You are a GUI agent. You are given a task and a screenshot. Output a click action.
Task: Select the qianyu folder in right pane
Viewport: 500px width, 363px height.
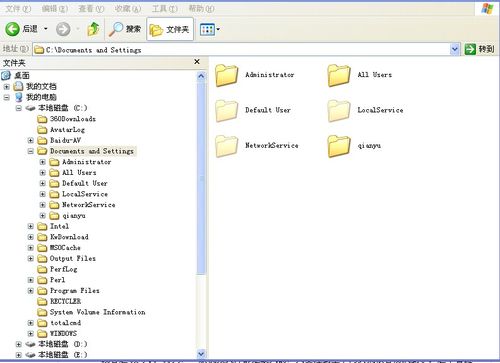pos(339,146)
